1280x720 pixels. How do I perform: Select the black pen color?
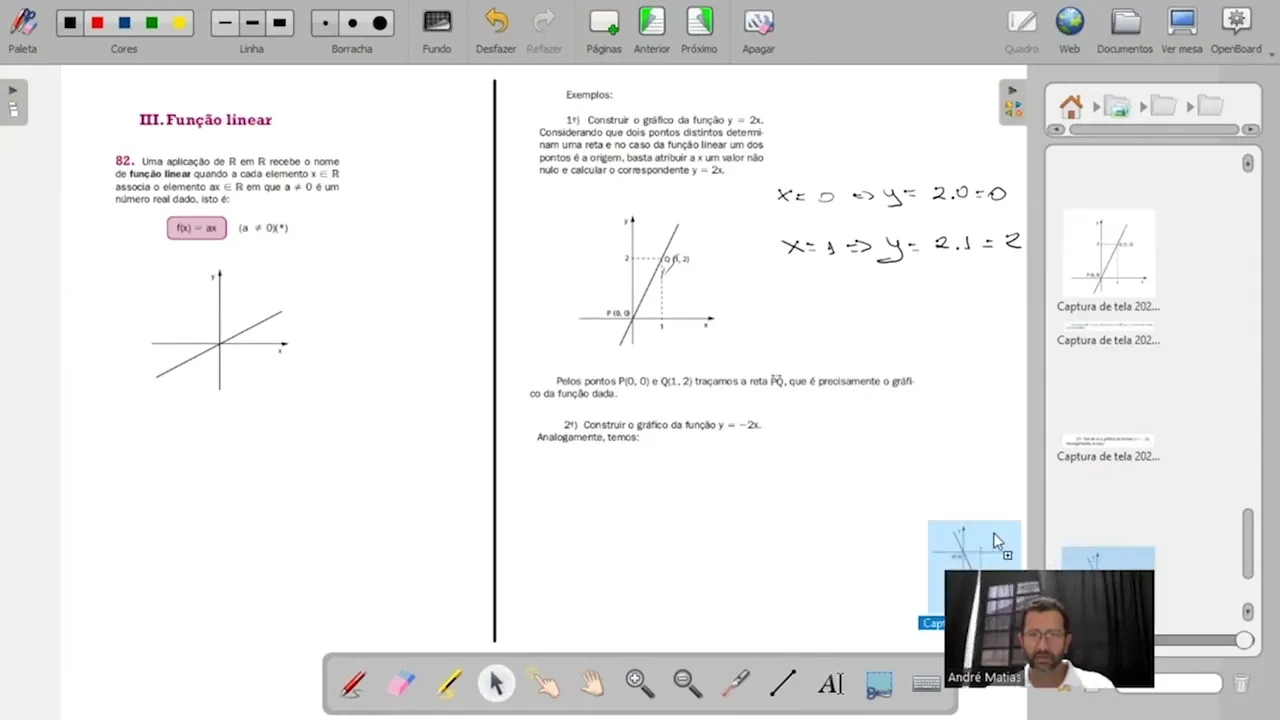click(x=70, y=23)
